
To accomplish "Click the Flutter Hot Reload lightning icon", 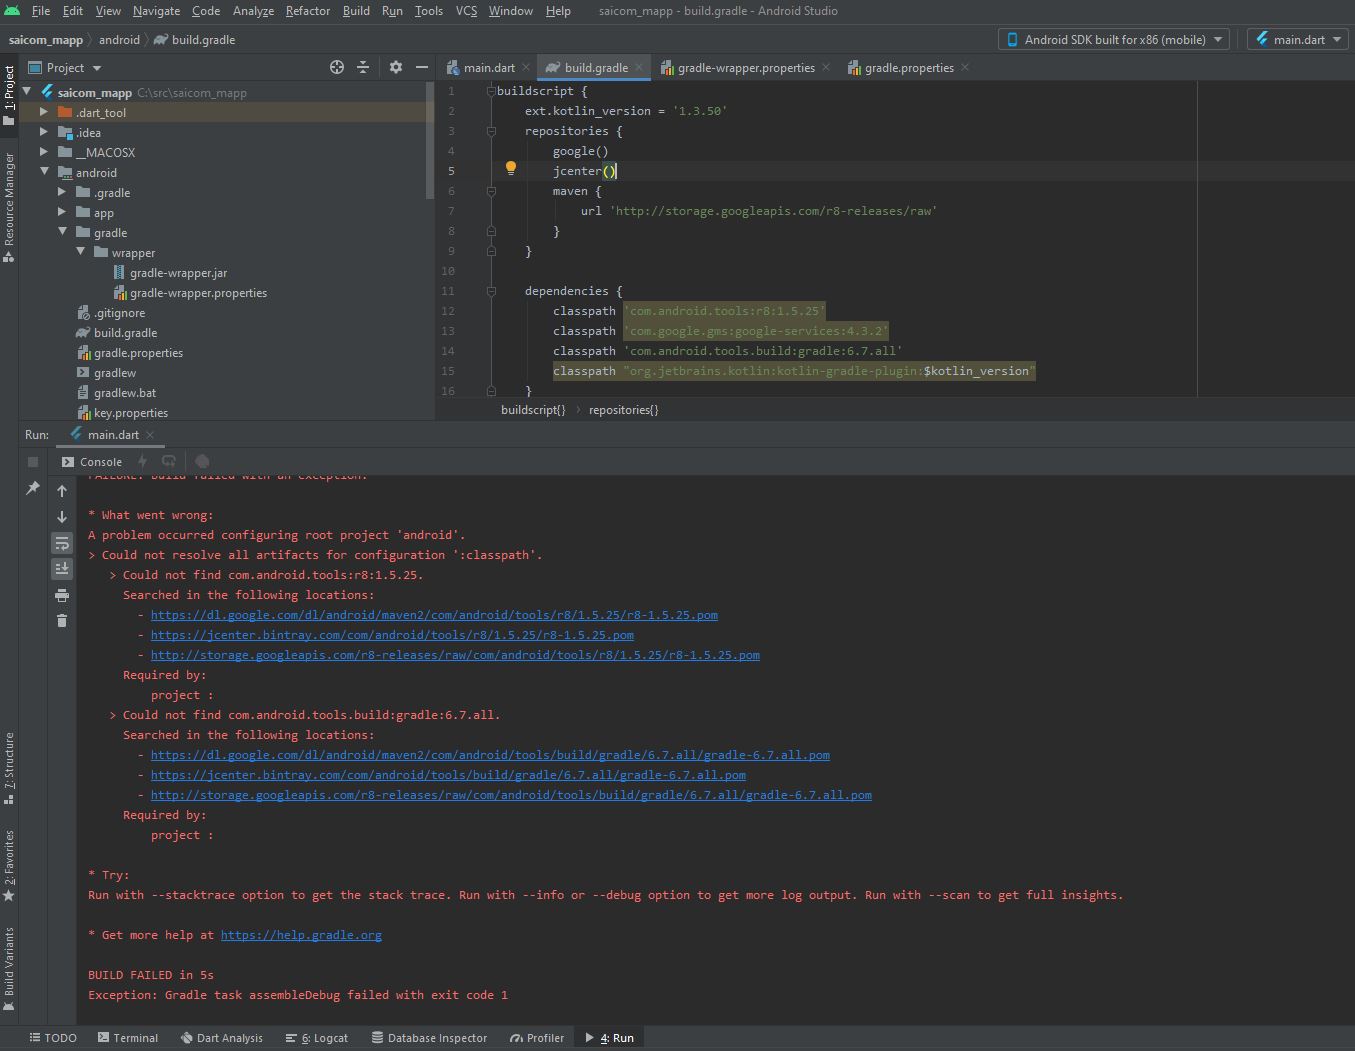I will click(x=142, y=461).
